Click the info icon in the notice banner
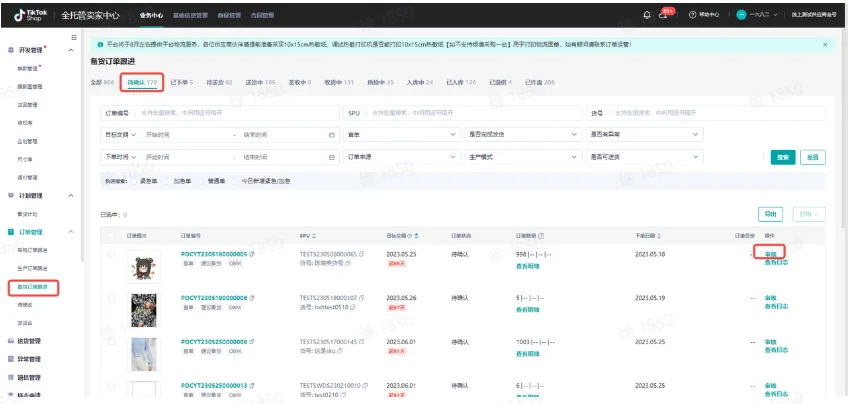This screenshot has height=404, width=848. pyautogui.click(x=101, y=44)
